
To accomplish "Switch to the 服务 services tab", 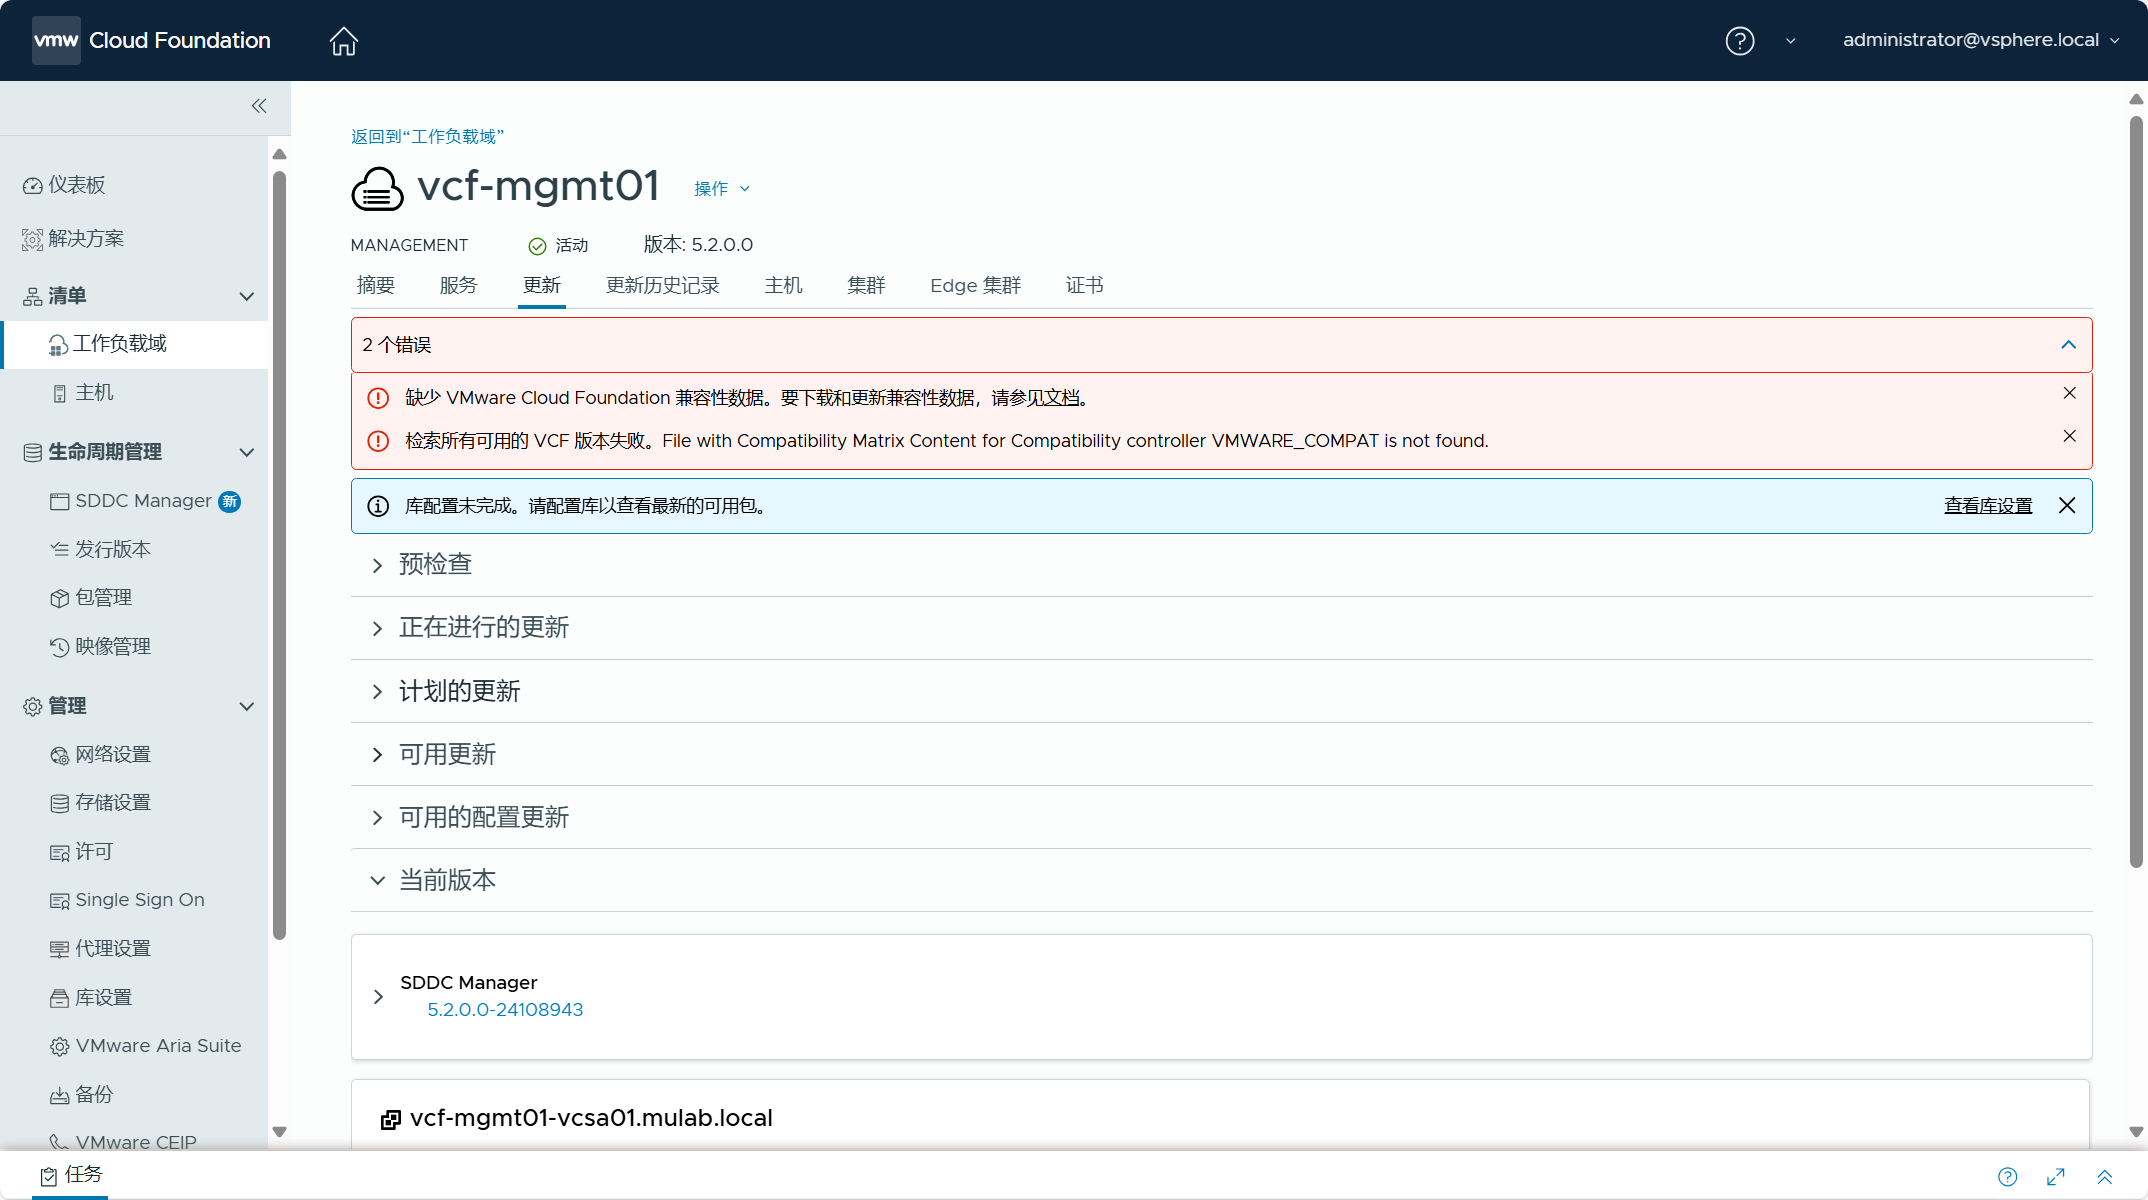I will [x=458, y=286].
